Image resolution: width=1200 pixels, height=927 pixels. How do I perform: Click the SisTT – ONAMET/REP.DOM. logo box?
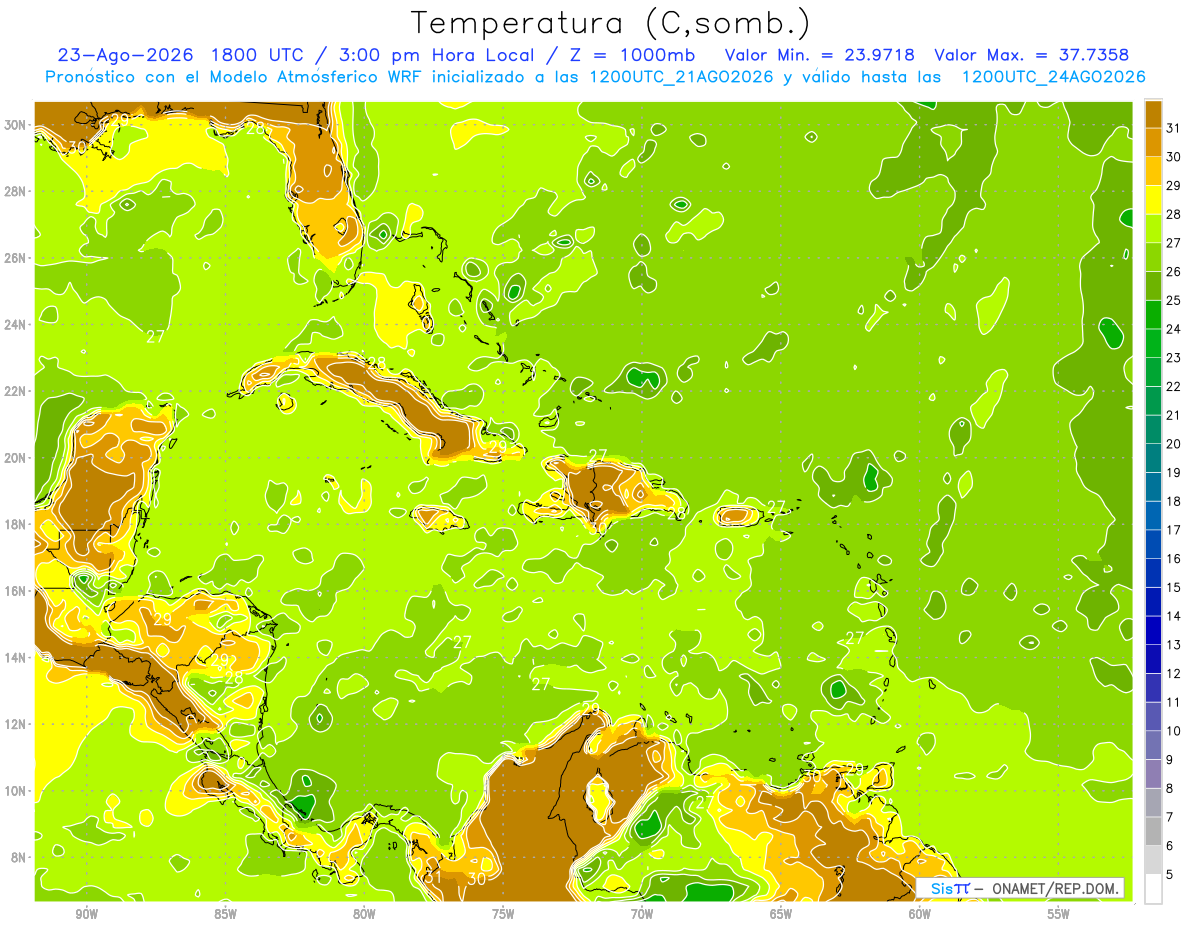(x=1021, y=888)
